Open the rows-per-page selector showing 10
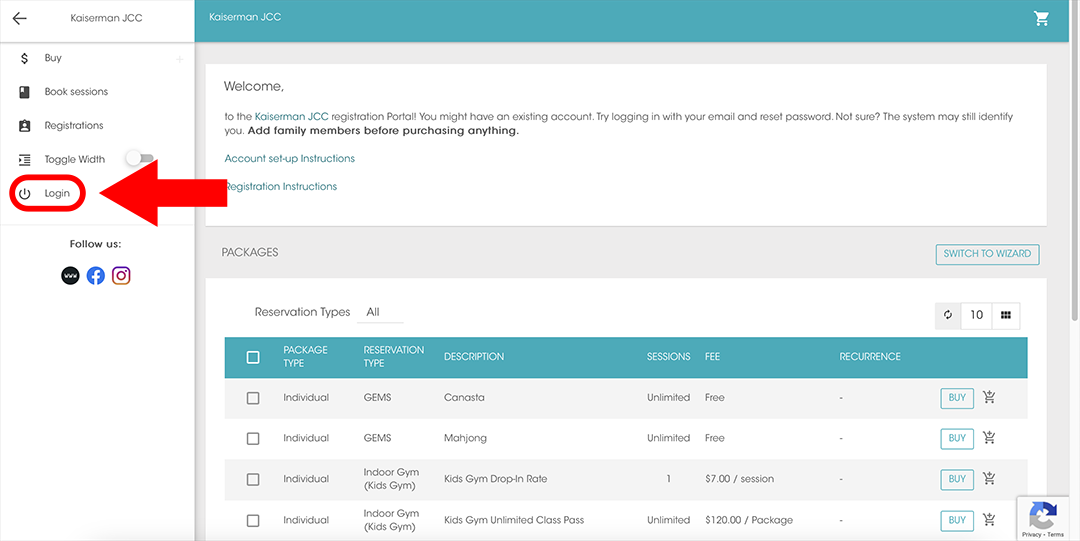The width and height of the screenshot is (1080, 541). (x=976, y=315)
